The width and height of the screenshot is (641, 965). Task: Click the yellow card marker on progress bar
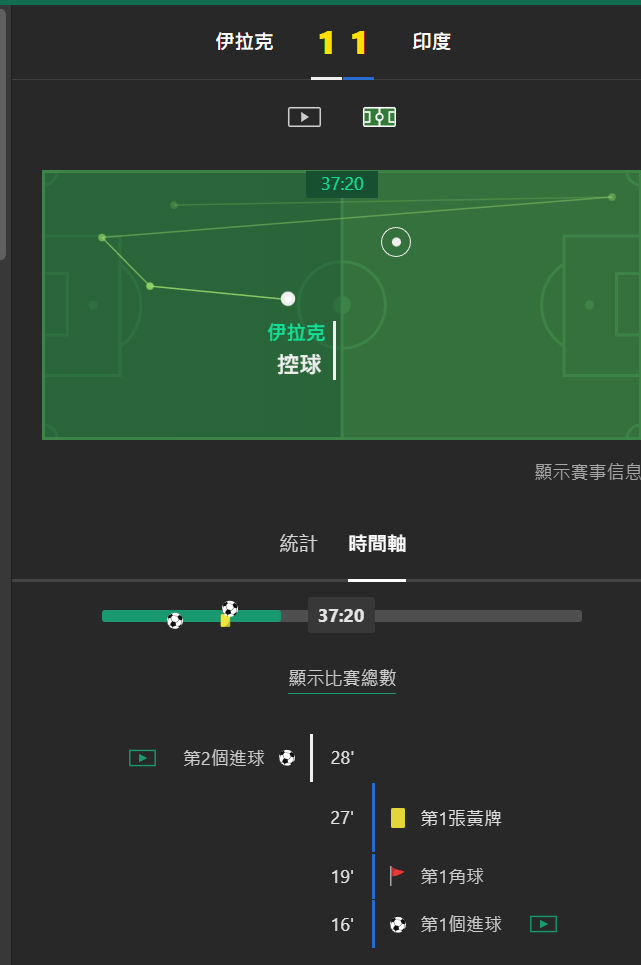225,620
